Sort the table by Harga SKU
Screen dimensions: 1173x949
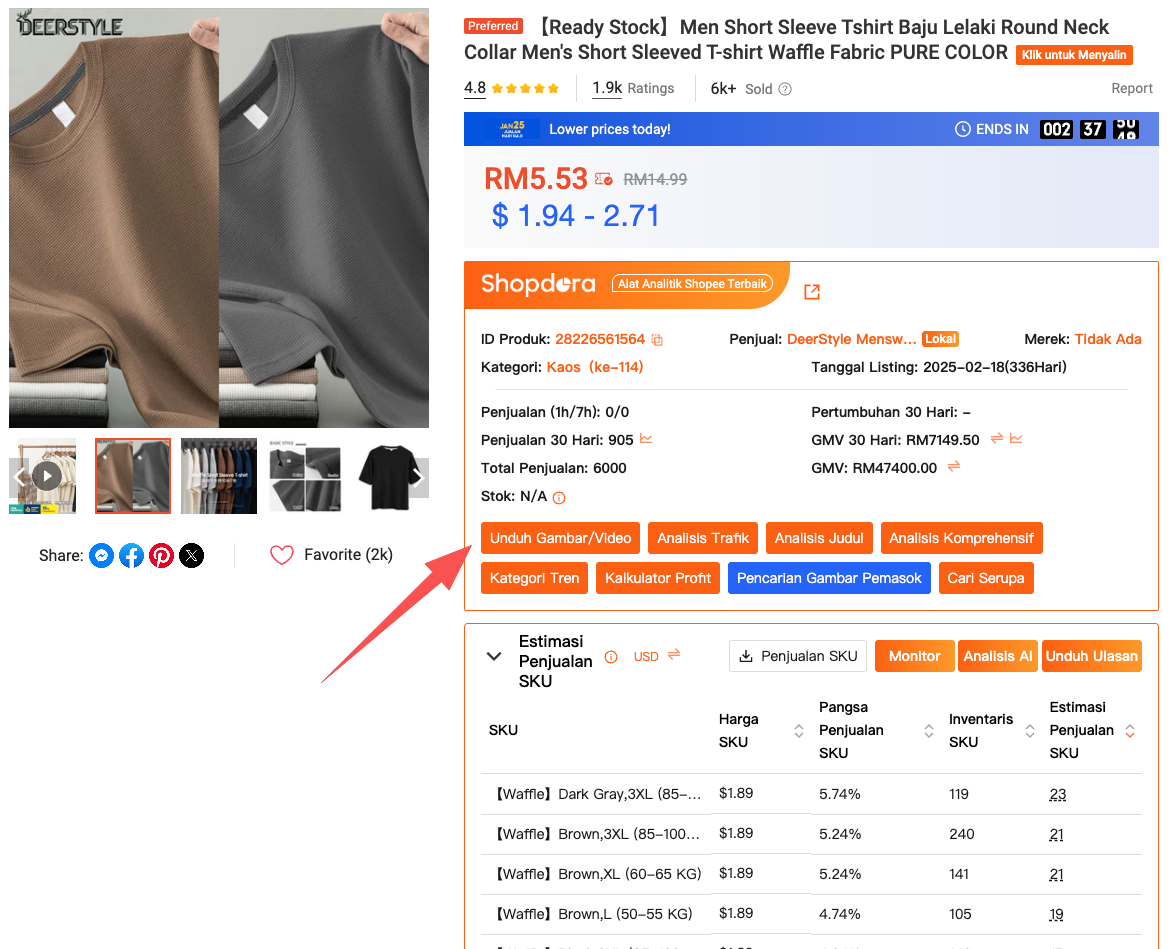click(x=799, y=731)
